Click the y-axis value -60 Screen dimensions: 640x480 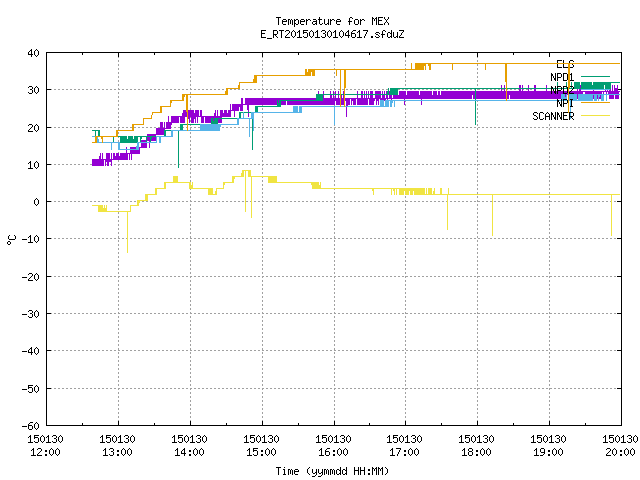click(31, 426)
